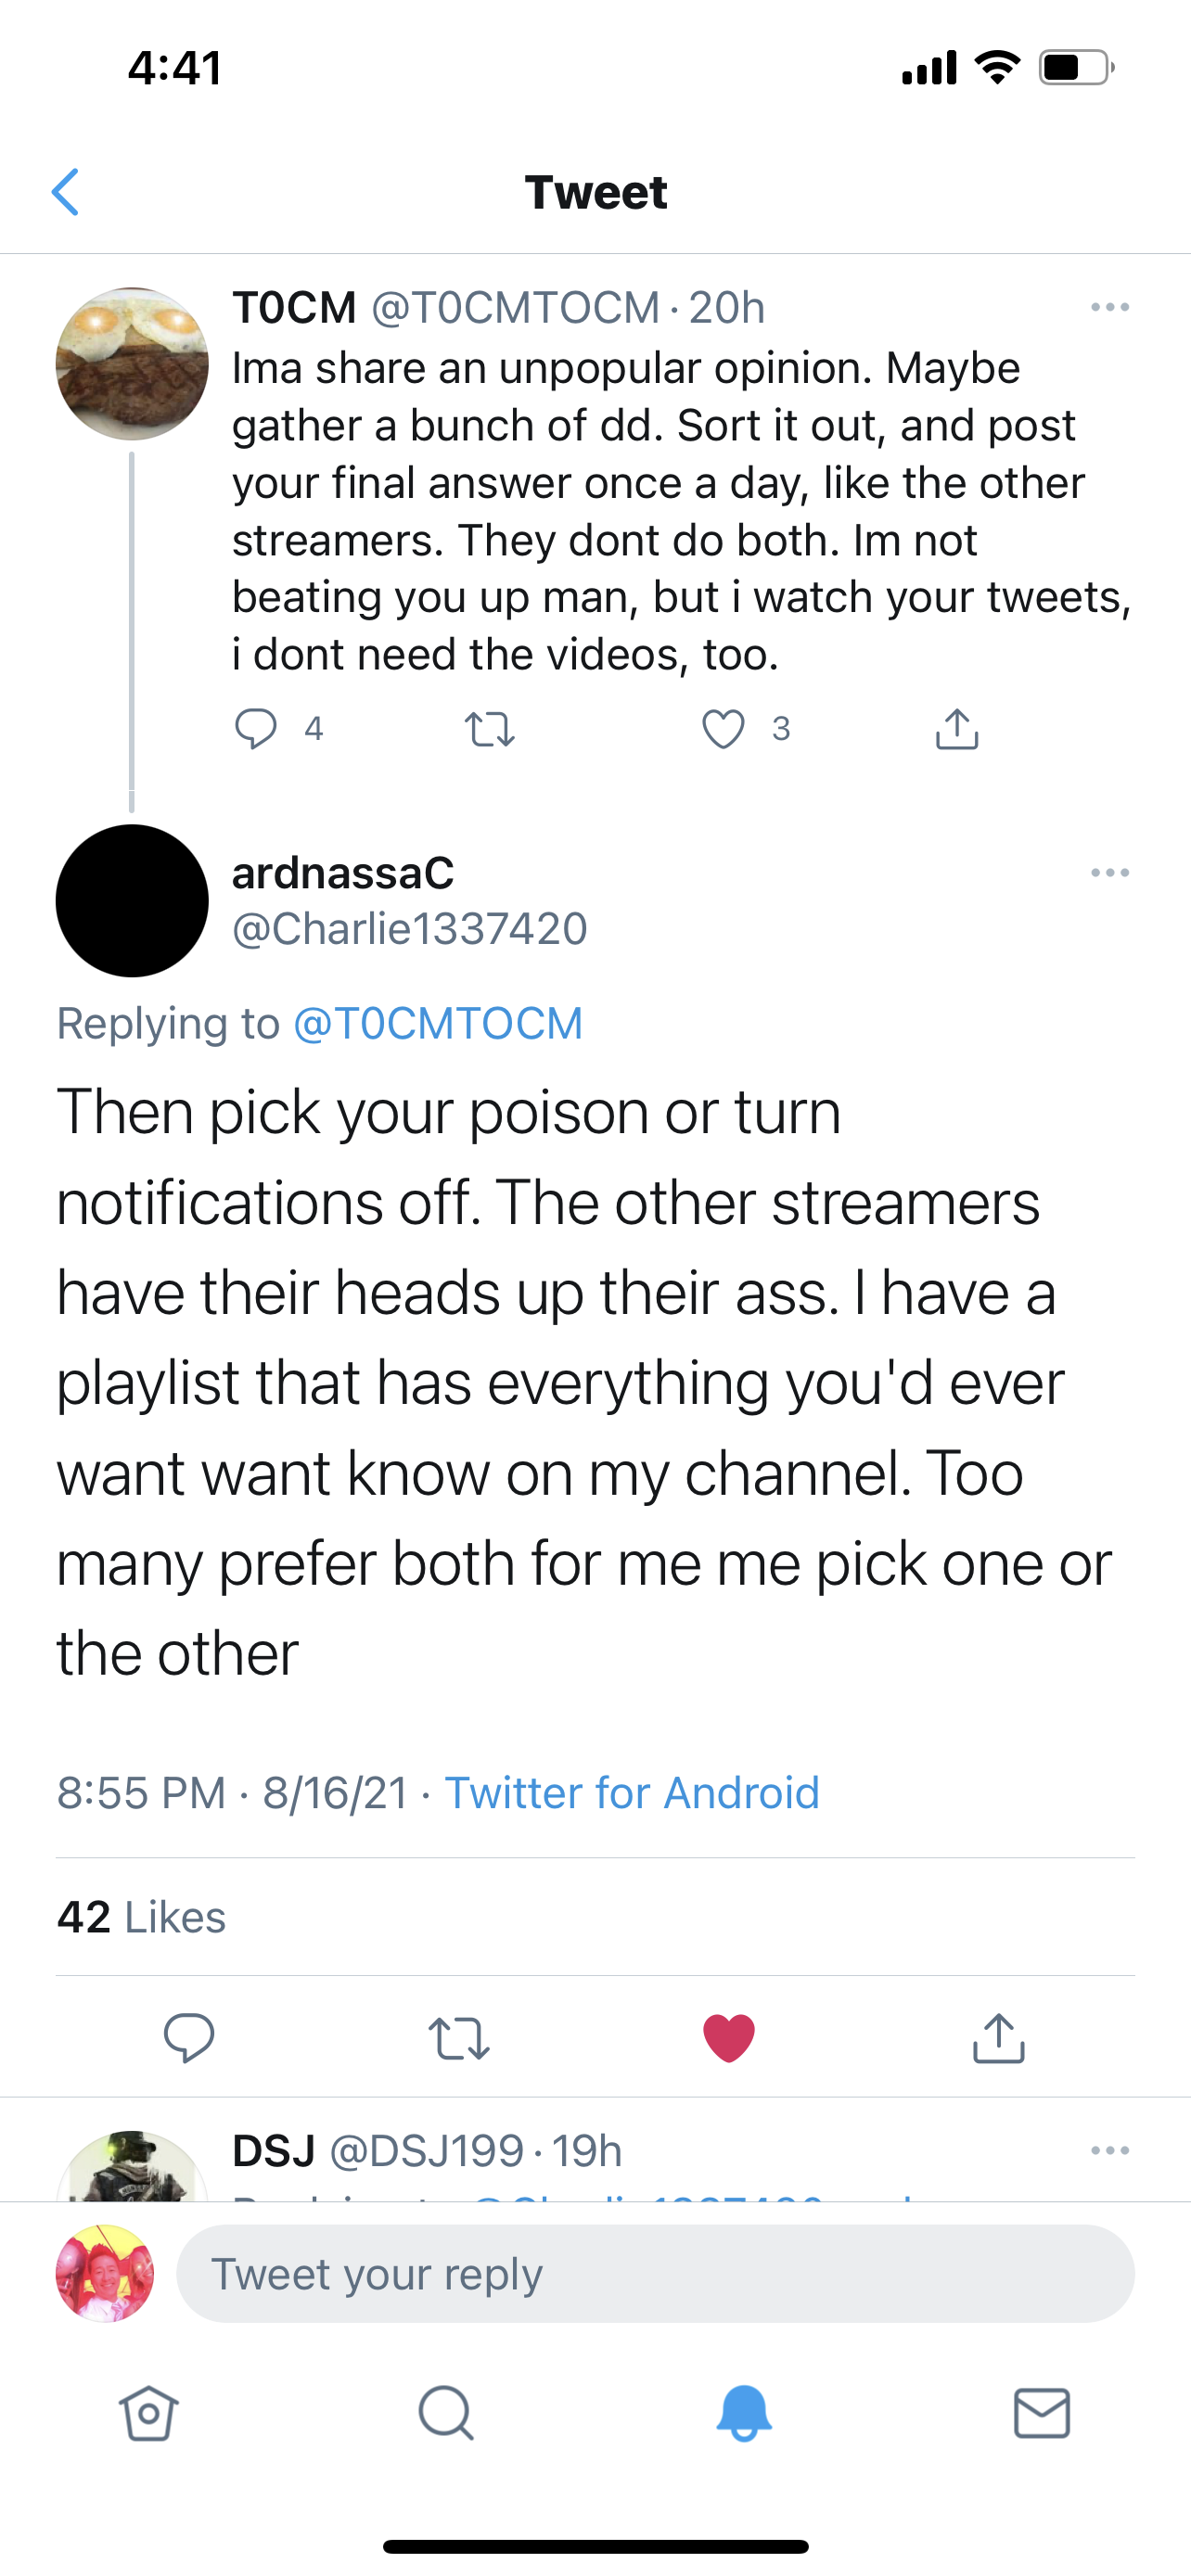Image resolution: width=1191 pixels, height=2576 pixels.
Task: Reply to the ardnassaC tweet via its comment icon
Action: pos(189,2037)
